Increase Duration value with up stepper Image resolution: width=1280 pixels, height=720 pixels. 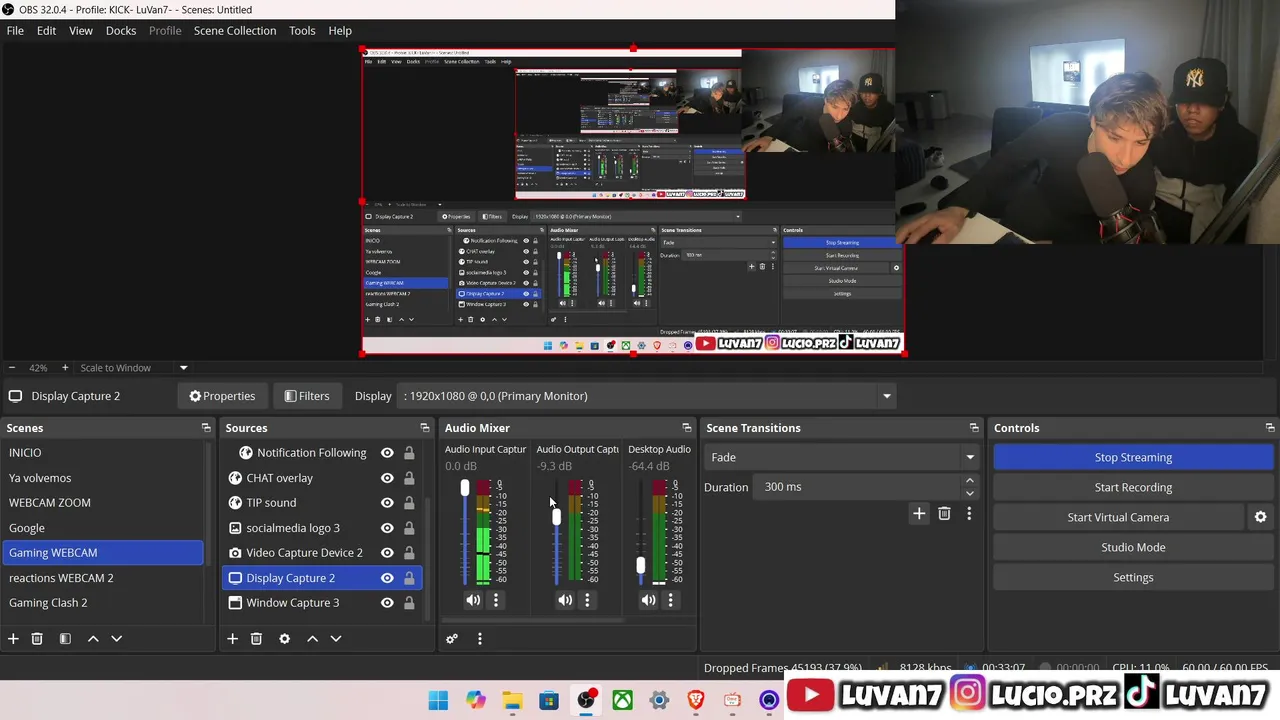pos(969,481)
